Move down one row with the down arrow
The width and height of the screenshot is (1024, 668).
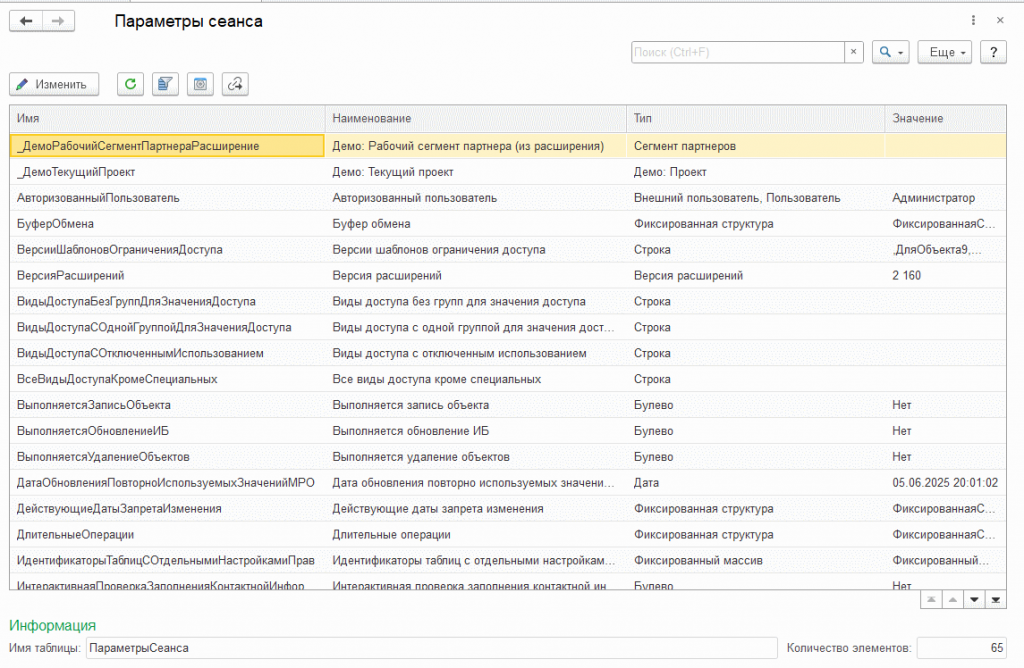(974, 599)
